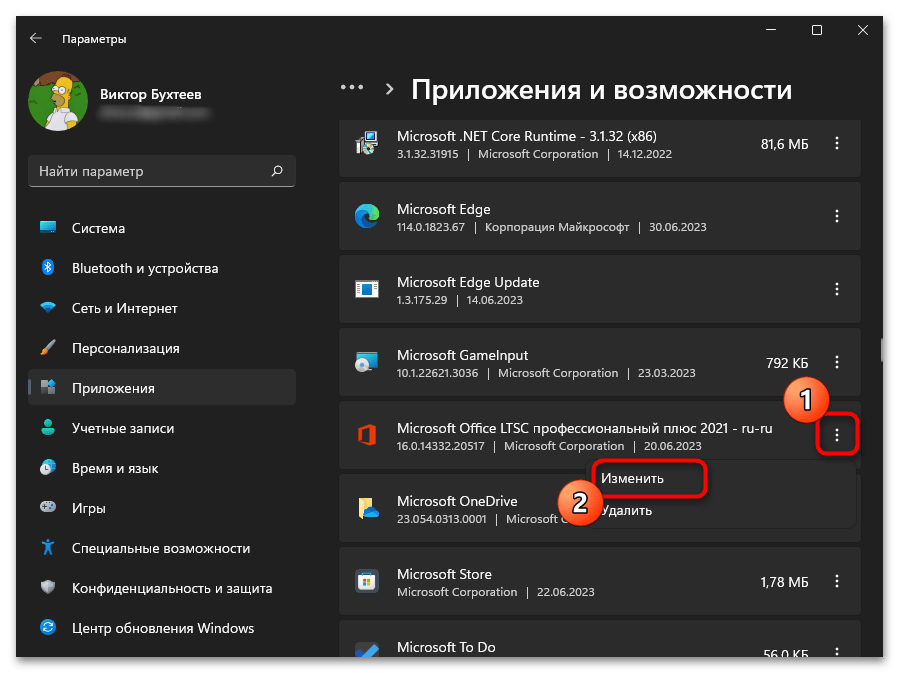
Task: Open Конфиденциальность и защита section
Action: tap(162, 588)
